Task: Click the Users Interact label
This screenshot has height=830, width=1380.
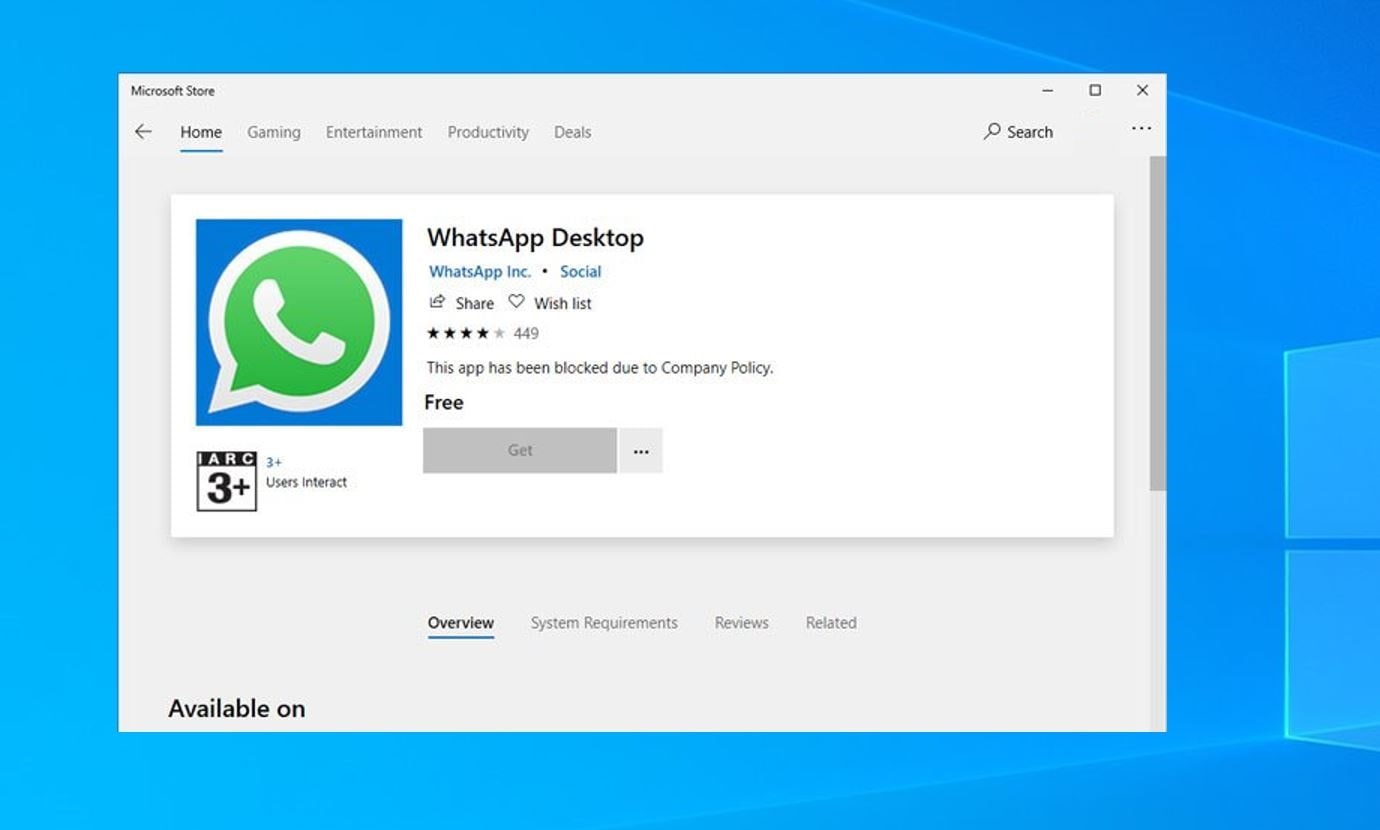Action: click(306, 482)
